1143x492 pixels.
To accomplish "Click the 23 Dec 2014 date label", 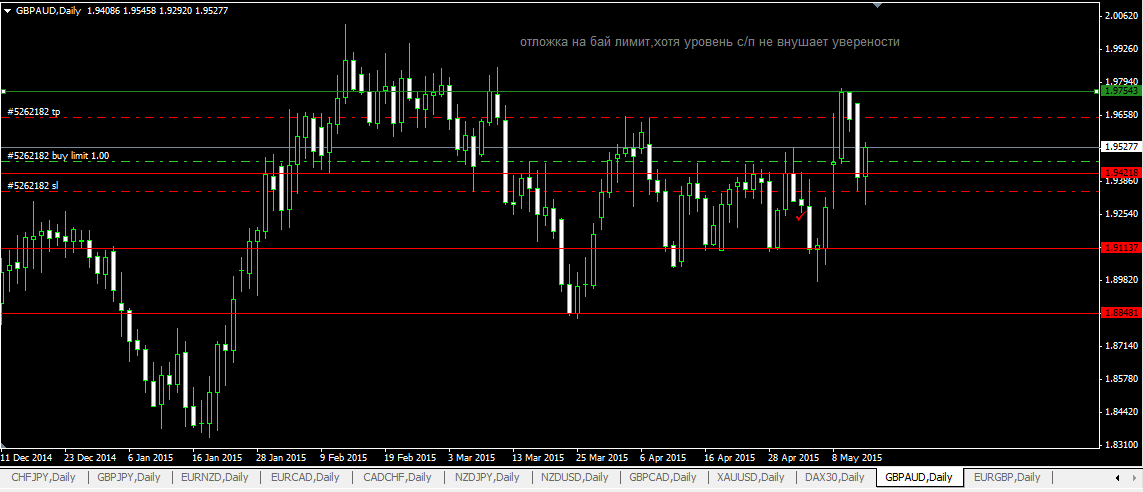I will 90,458.
